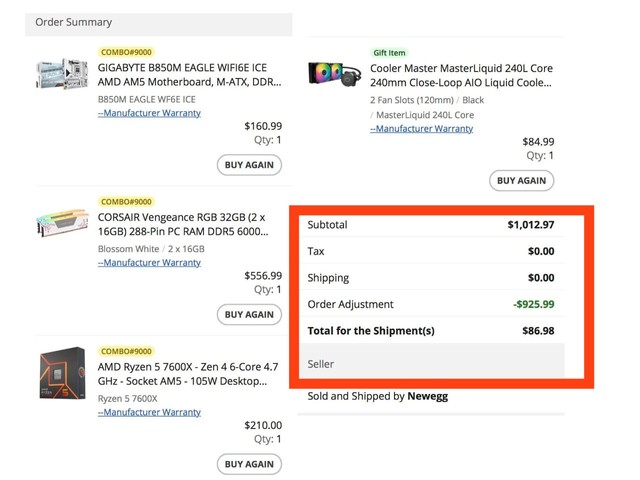Click the Tax $0.00 value

(541, 251)
